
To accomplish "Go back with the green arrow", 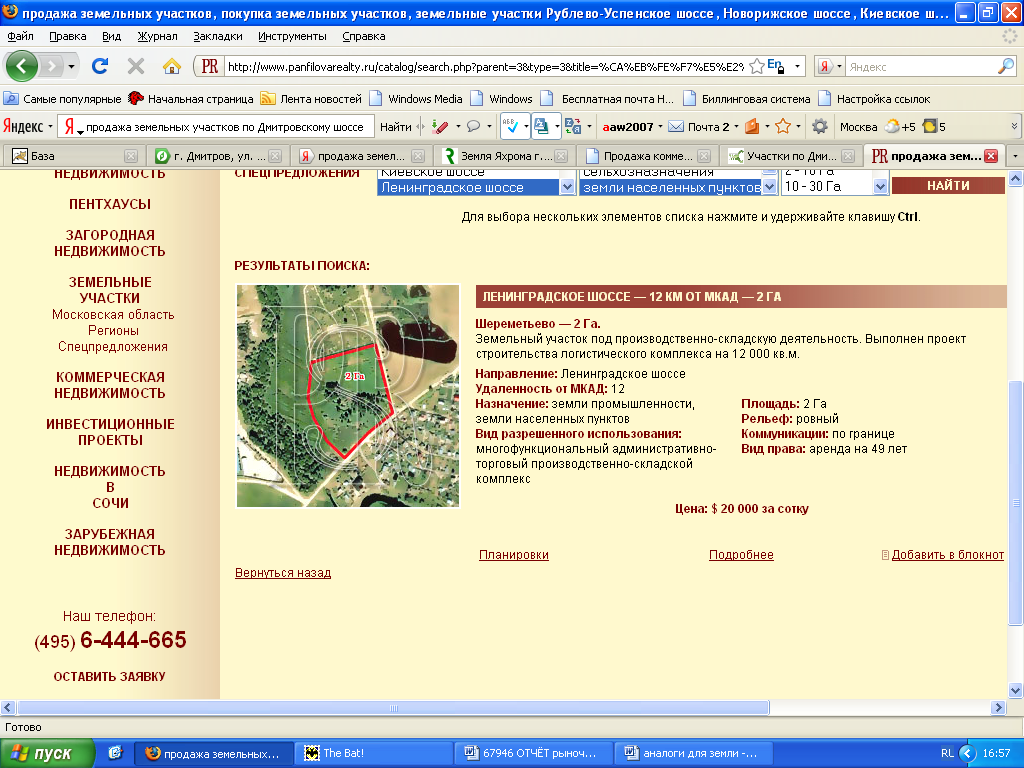I will [22, 66].
